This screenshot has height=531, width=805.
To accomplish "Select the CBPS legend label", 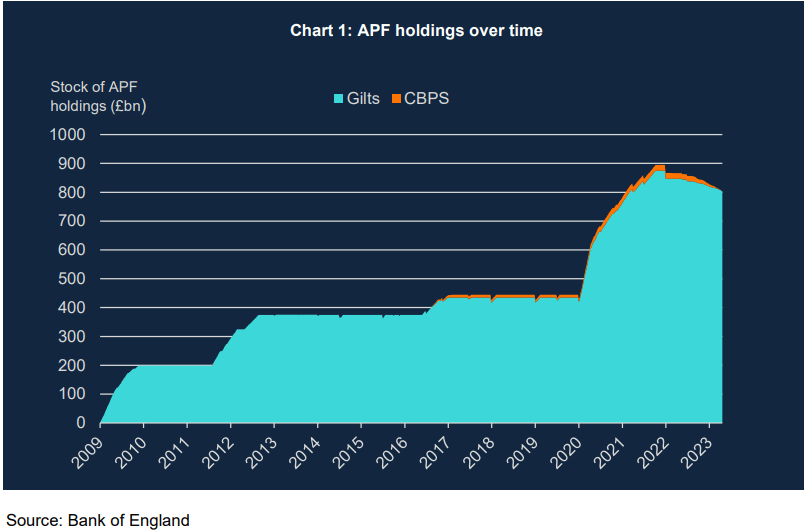I will click(427, 99).
